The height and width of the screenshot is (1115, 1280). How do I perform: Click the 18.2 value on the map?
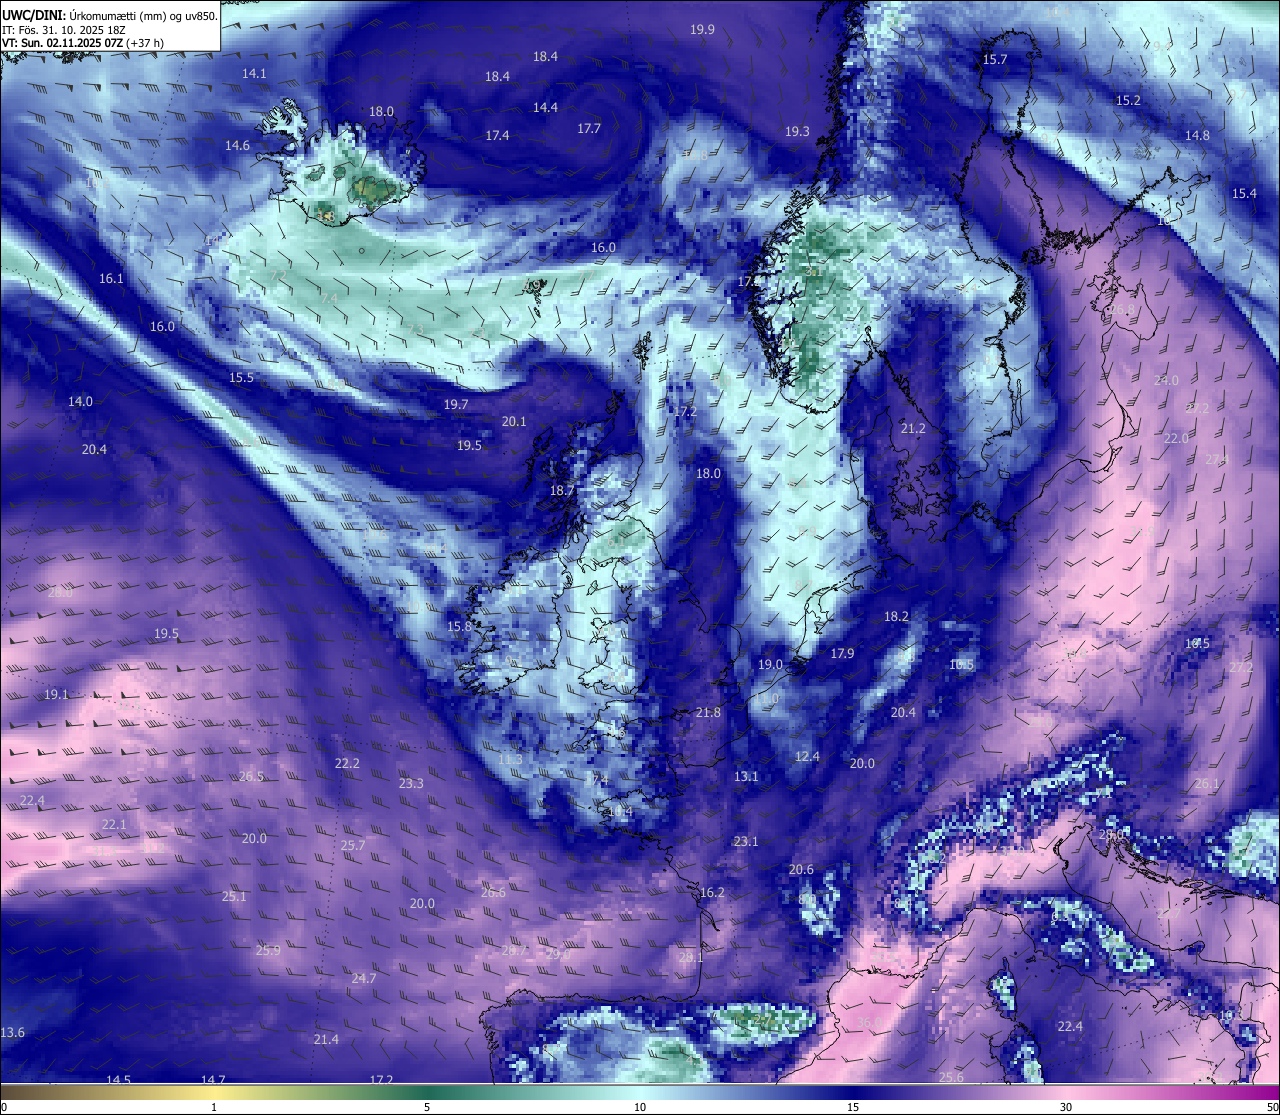click(896, 617)
